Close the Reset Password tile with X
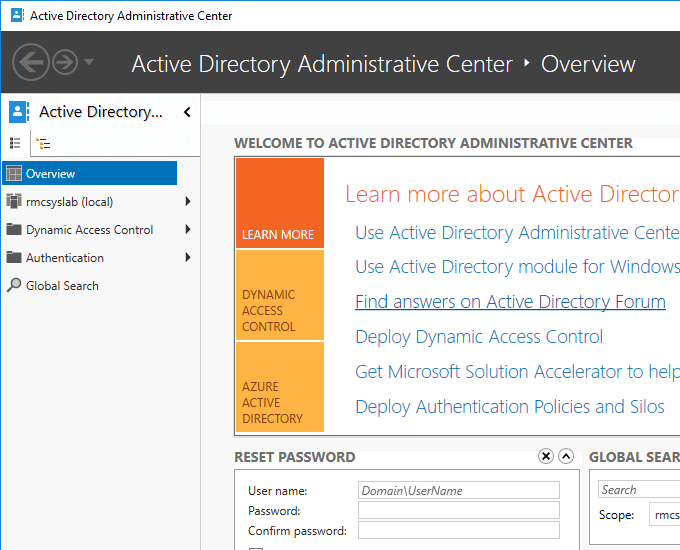The height and width of the screenshot is (550, 680). point(546,456)
